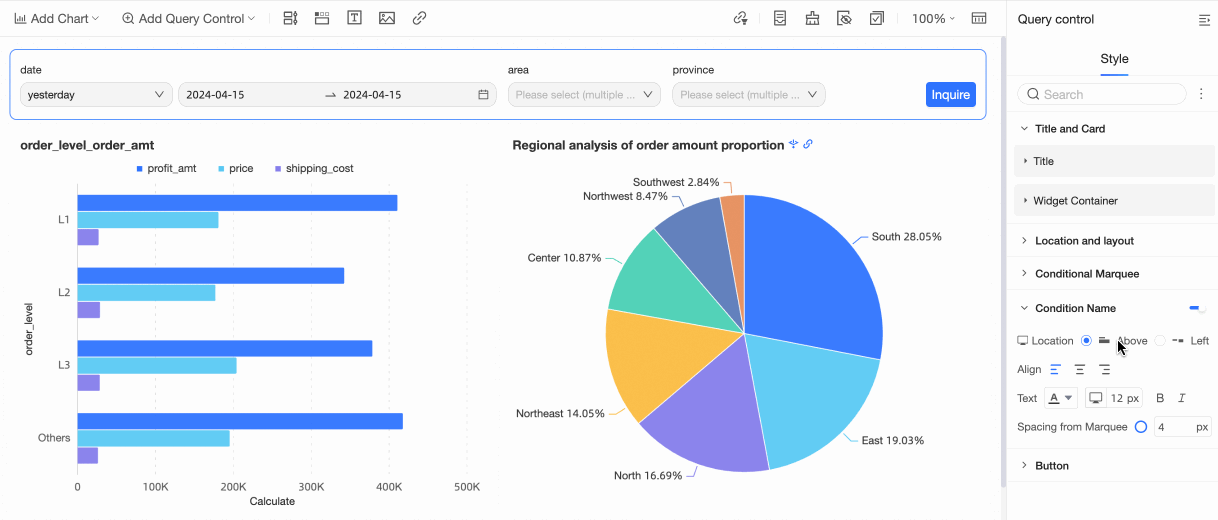Open the calendar icon in date range
Screen dimensions: 1218x520
(484, 95)
